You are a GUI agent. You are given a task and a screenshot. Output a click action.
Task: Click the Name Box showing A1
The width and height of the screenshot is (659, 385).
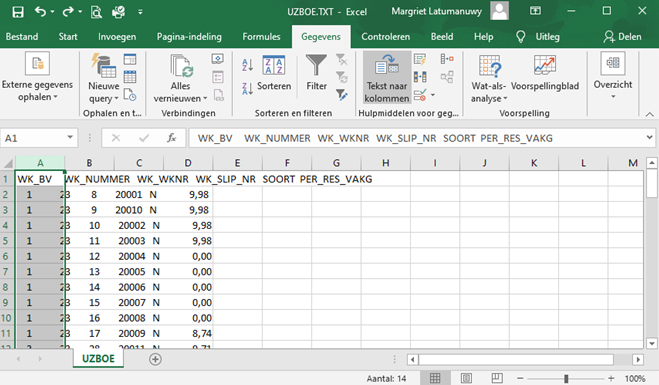point(34,138)
